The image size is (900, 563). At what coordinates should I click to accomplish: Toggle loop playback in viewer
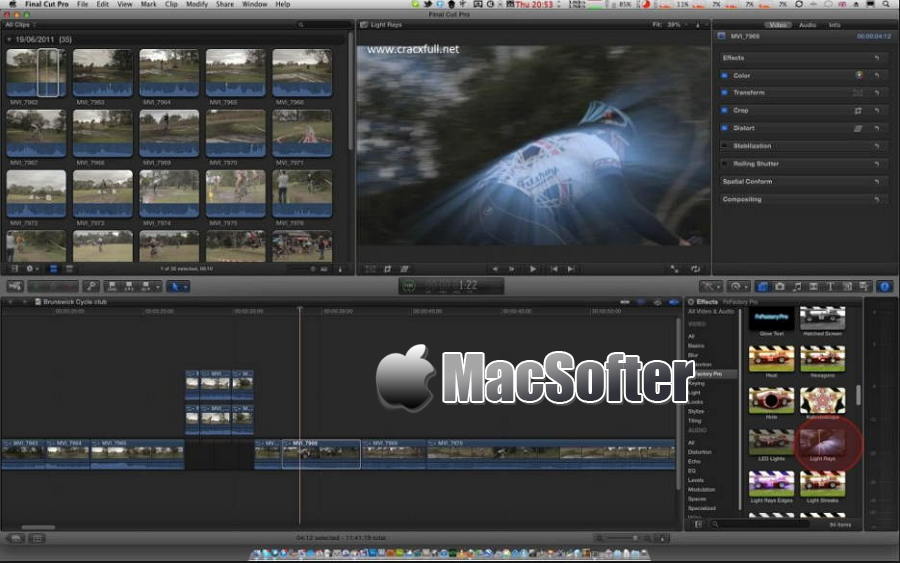tap(695, 269)
